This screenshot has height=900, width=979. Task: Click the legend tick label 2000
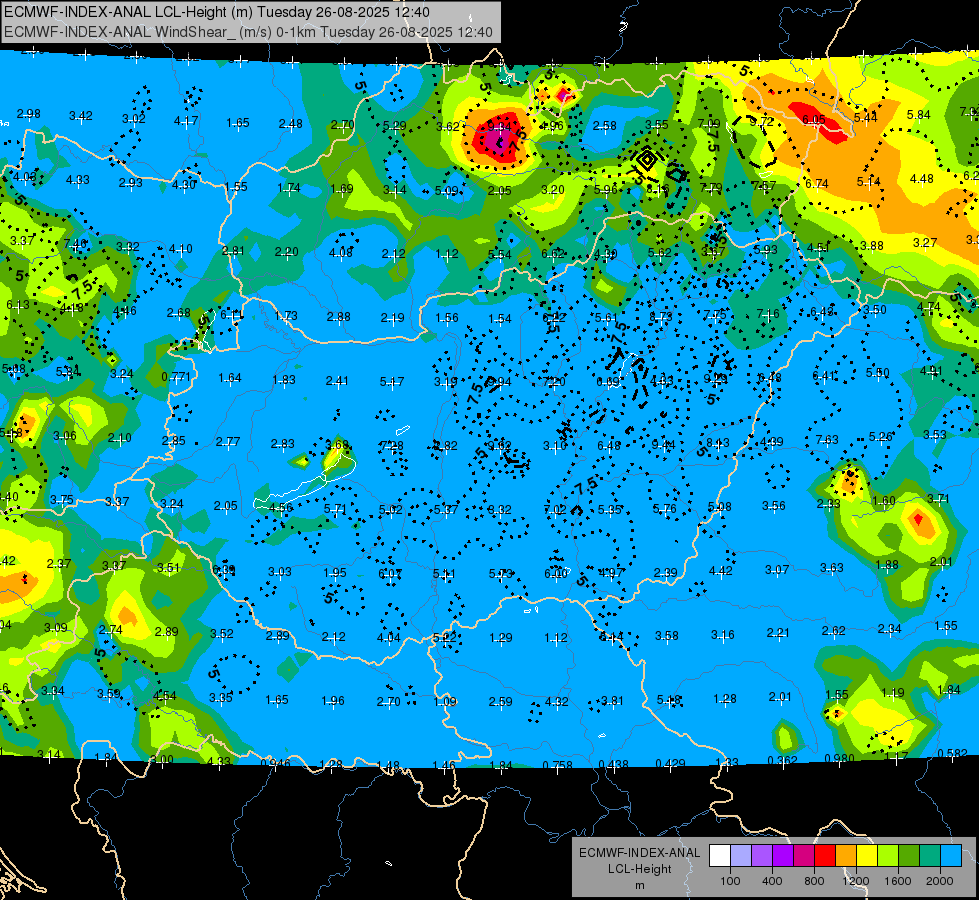pos(940,881)
